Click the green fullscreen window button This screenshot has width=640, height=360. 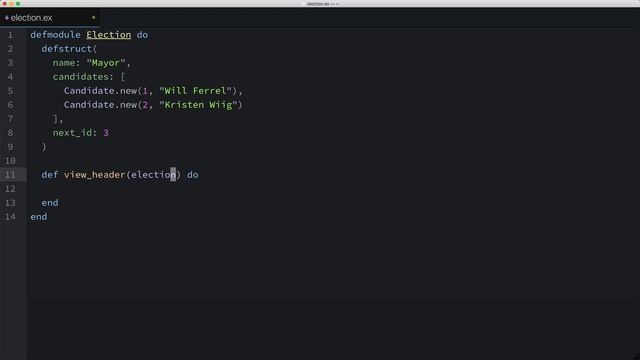[x=18, y=4]
